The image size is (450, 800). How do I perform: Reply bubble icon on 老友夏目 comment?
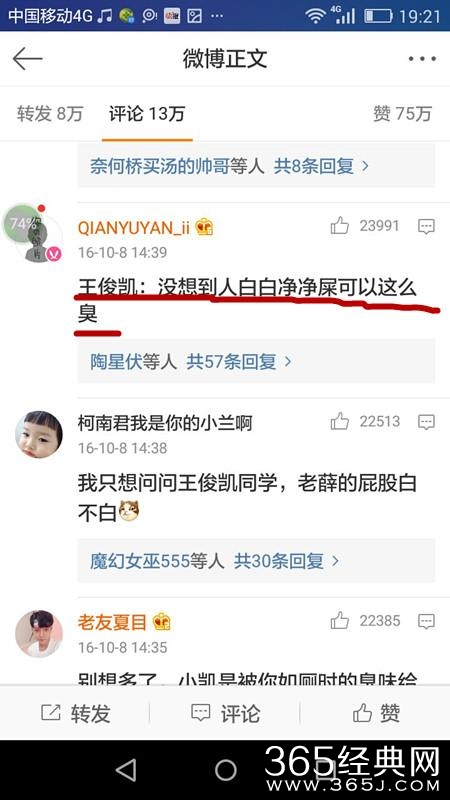(426, 621)
